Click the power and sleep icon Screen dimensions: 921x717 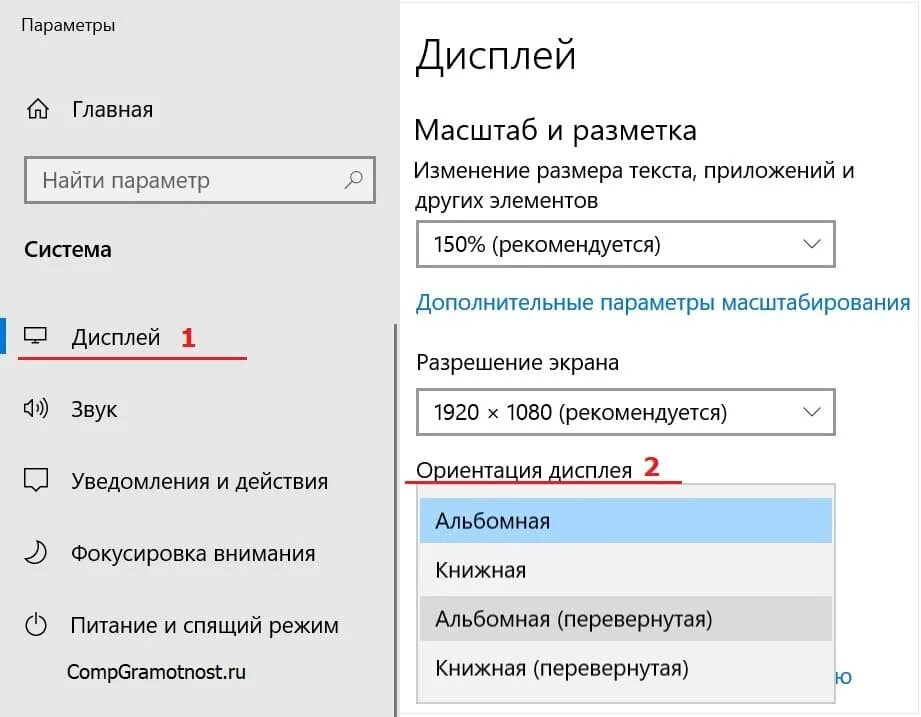click(x=36, y=625)
